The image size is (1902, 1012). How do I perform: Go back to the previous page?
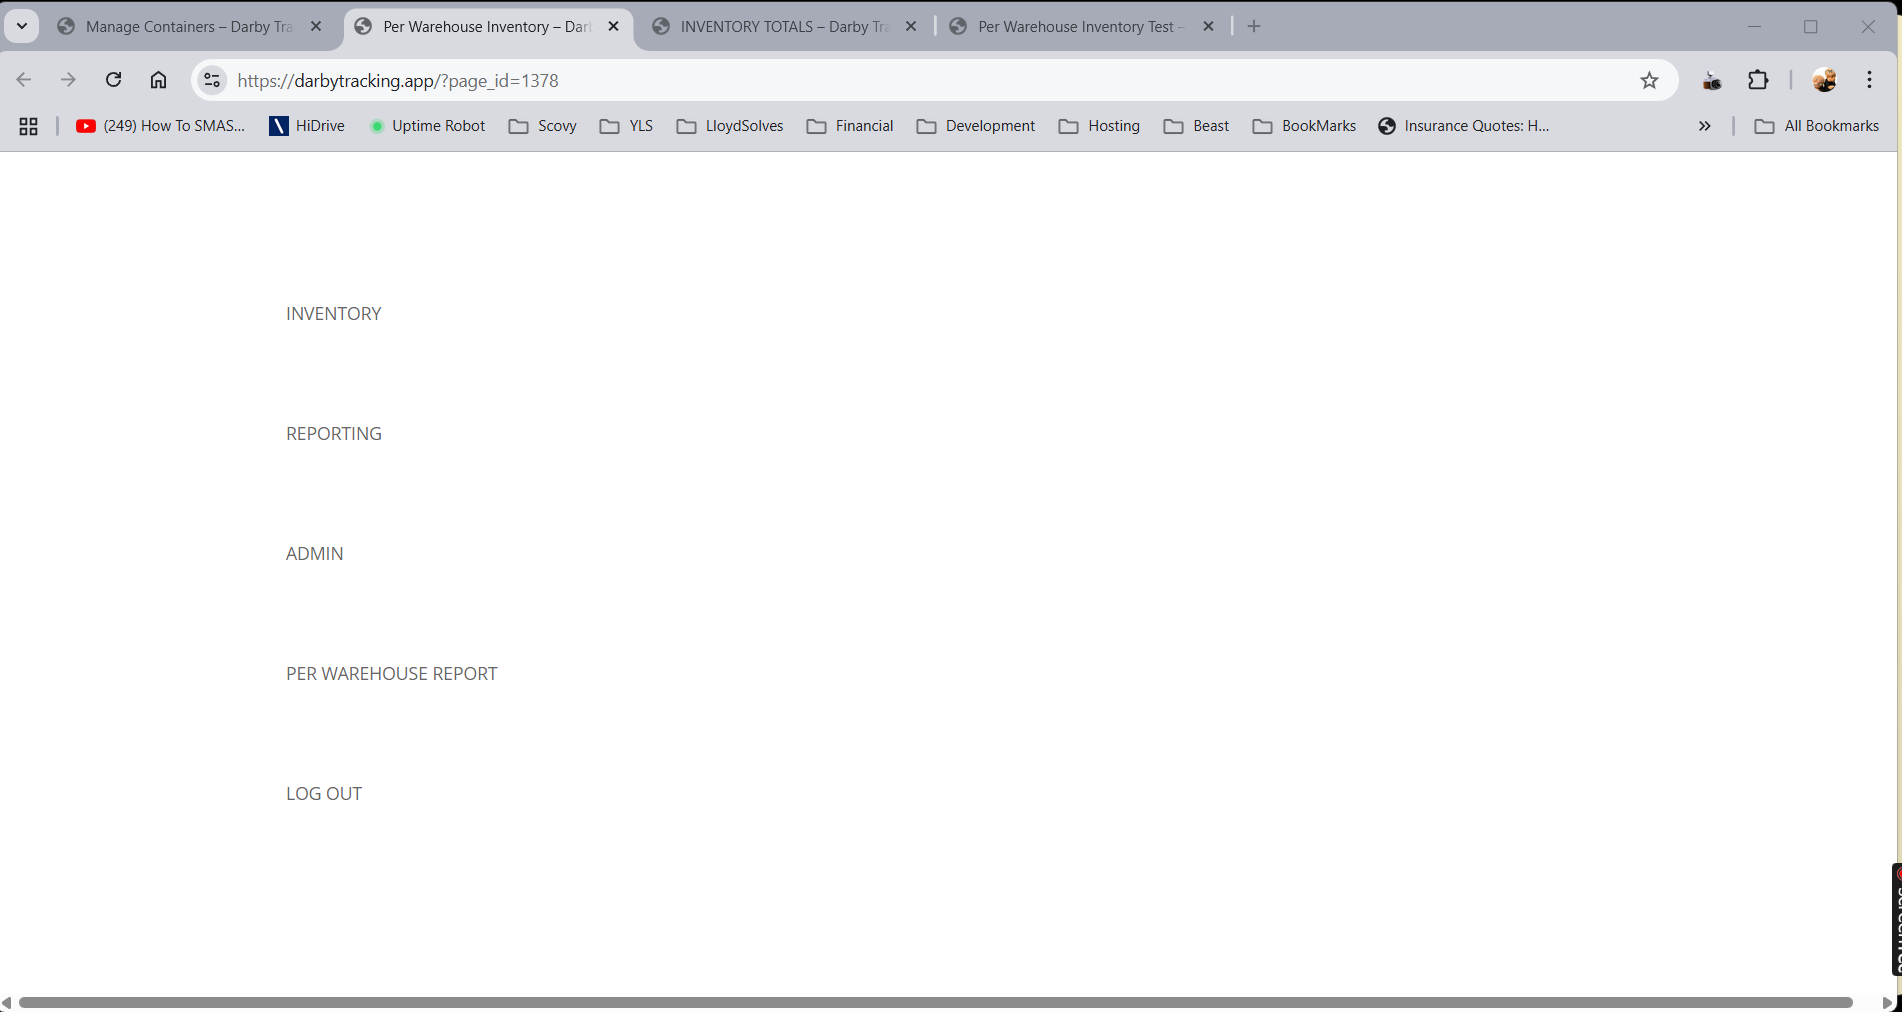tap(24, 80)
